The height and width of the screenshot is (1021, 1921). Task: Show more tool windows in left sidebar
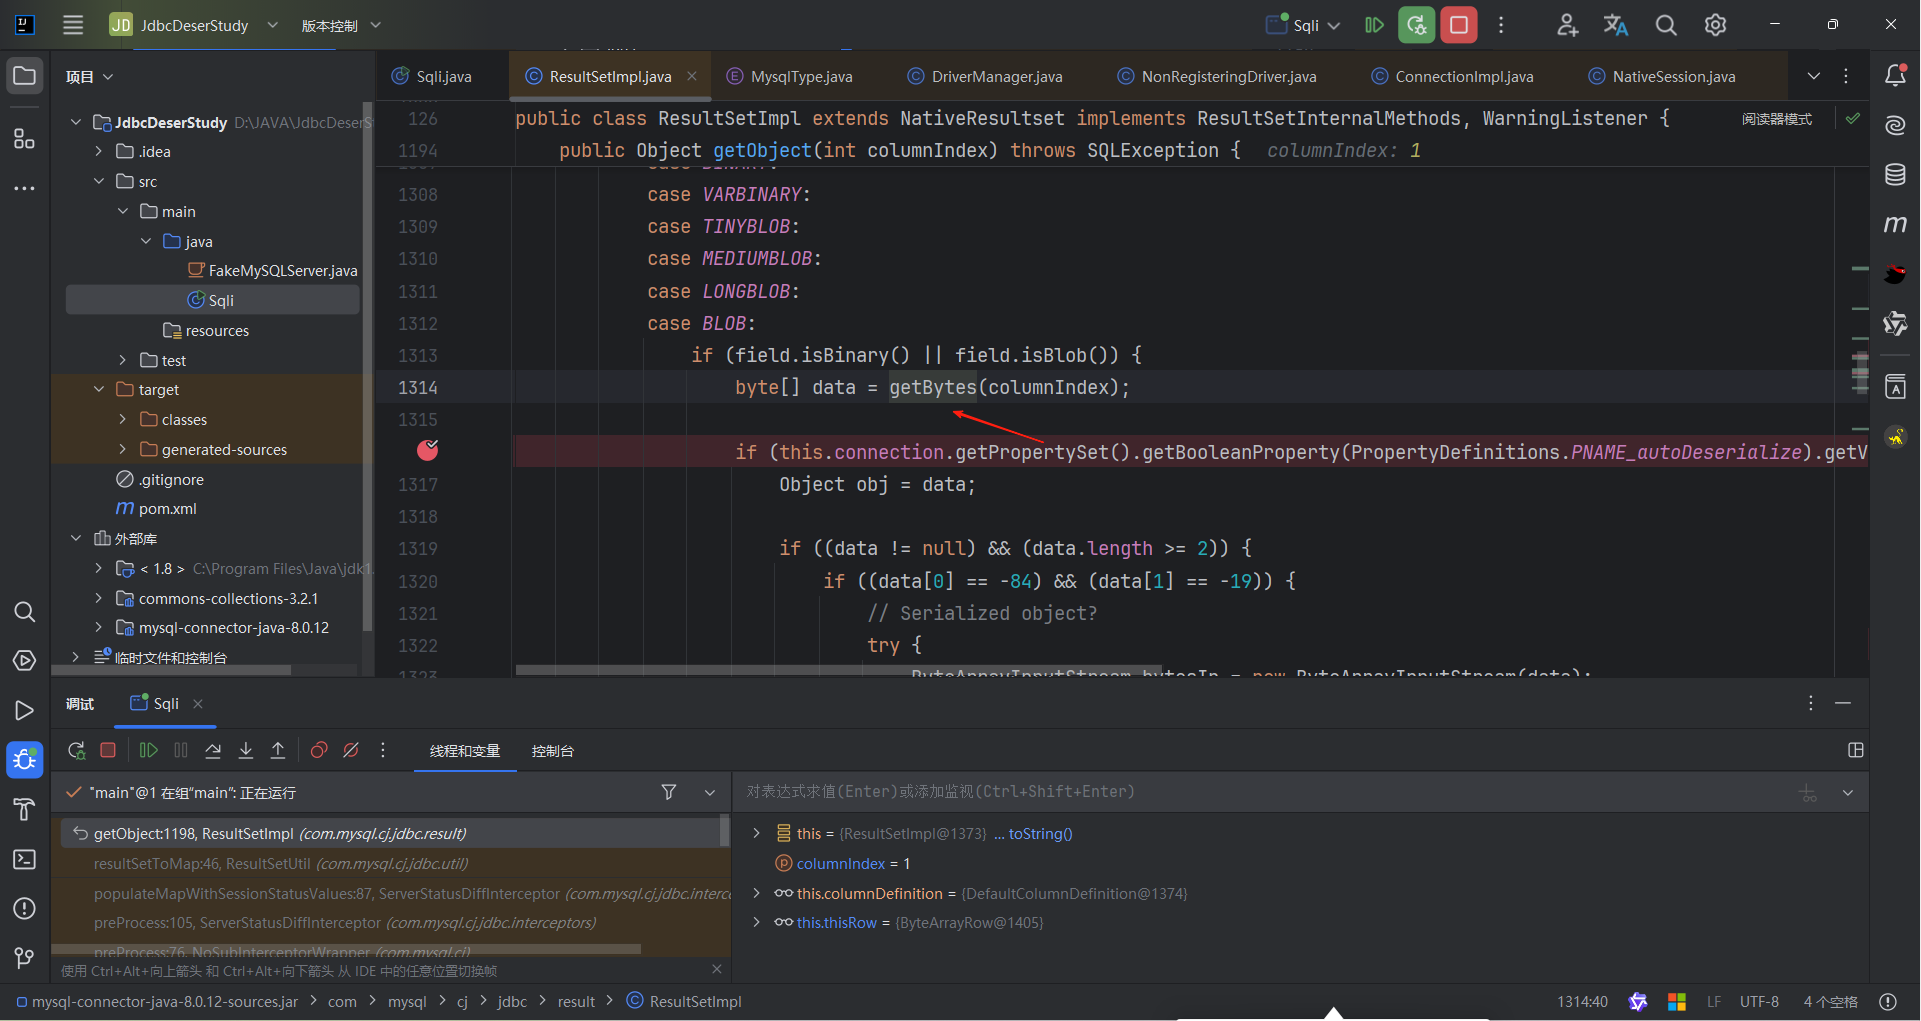[x=25, y=188]
